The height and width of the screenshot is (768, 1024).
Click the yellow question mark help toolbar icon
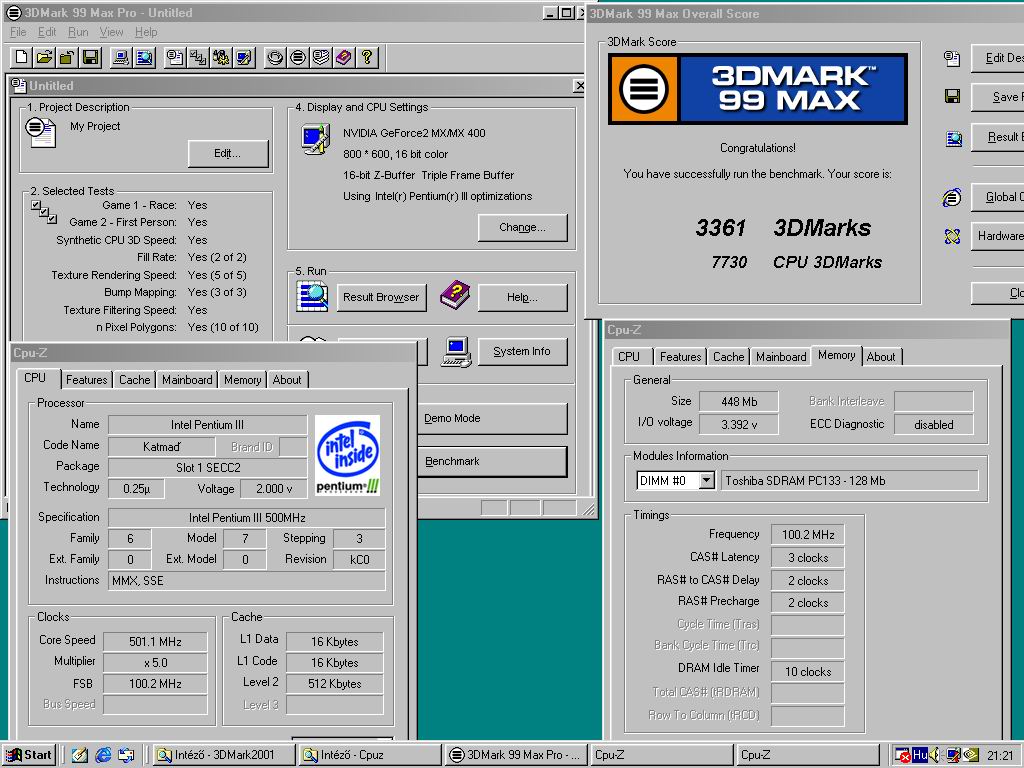367,57
